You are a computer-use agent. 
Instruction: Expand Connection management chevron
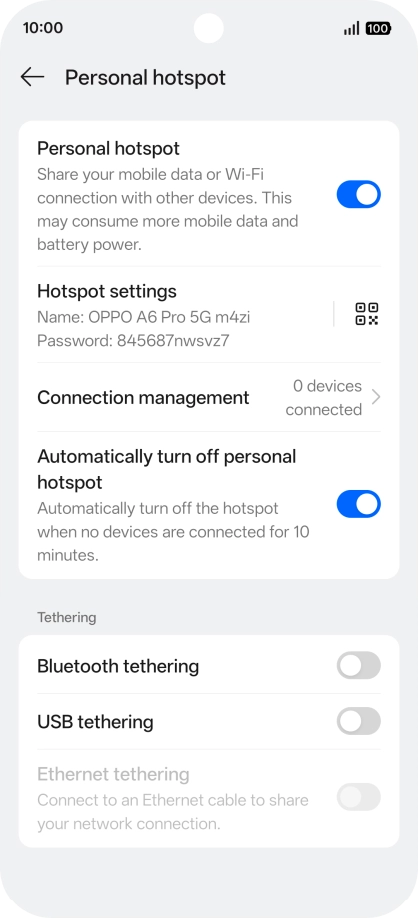coord(376,398)
